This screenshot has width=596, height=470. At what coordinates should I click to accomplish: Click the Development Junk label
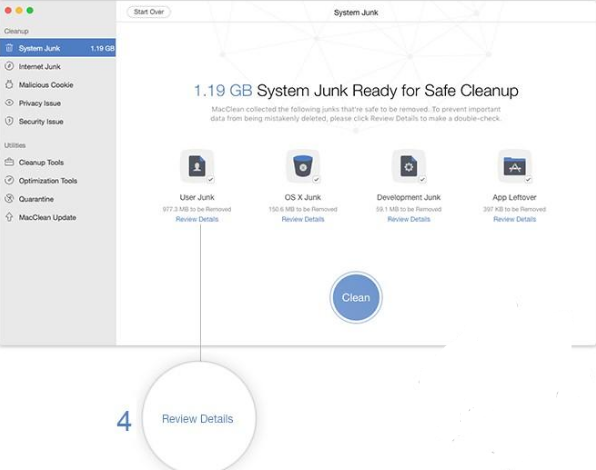[x=409, y=197]
